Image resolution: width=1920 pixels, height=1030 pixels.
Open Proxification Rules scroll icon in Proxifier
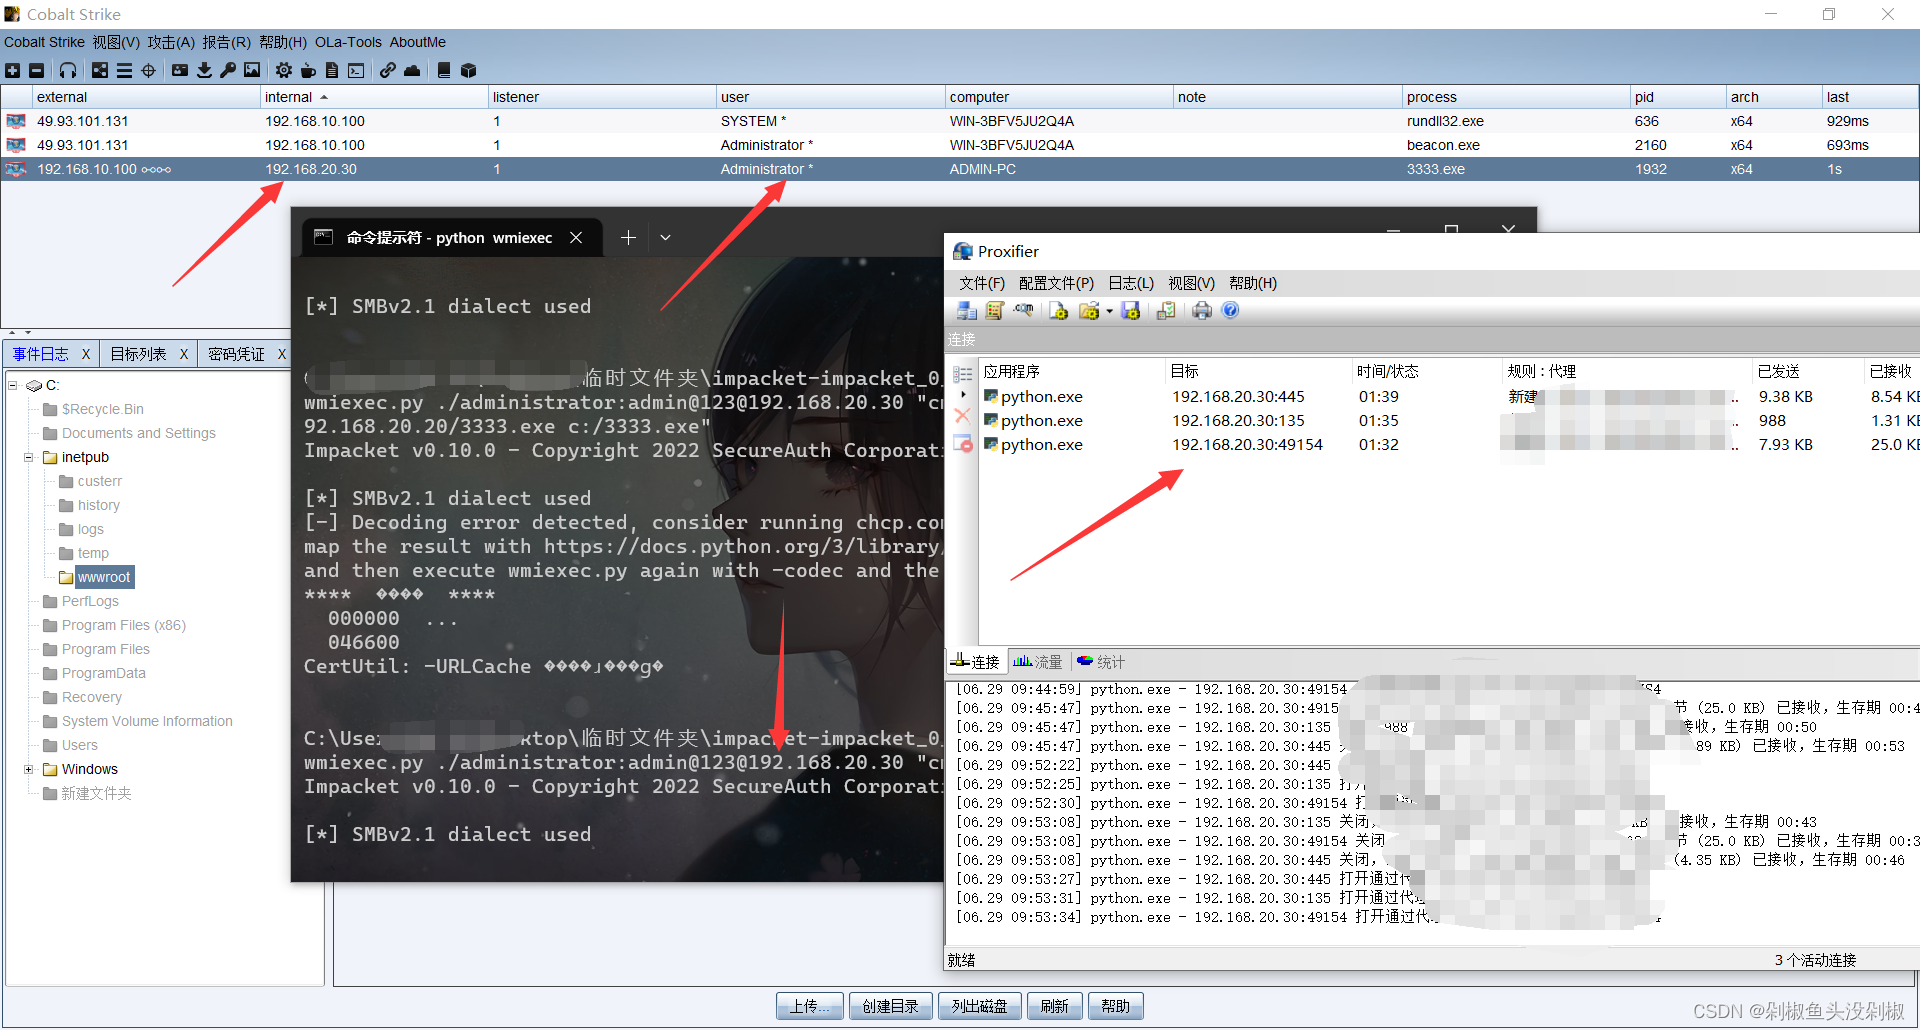995,311
